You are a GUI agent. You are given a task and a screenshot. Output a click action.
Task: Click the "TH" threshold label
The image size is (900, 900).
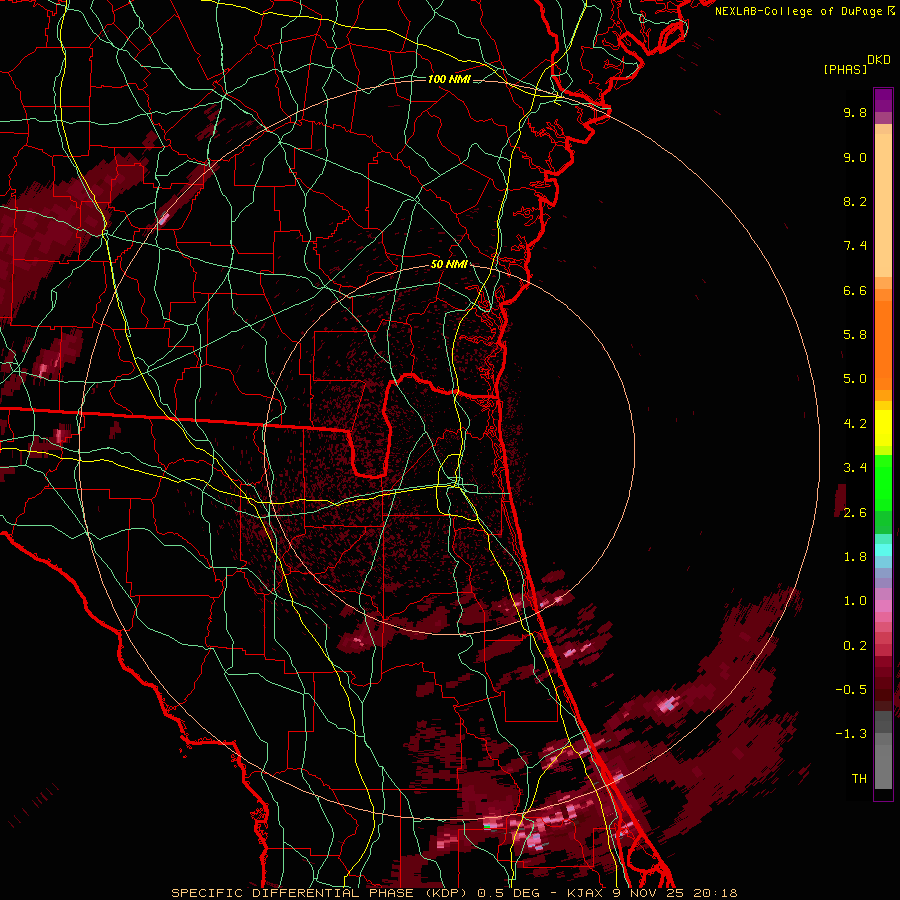859,779
